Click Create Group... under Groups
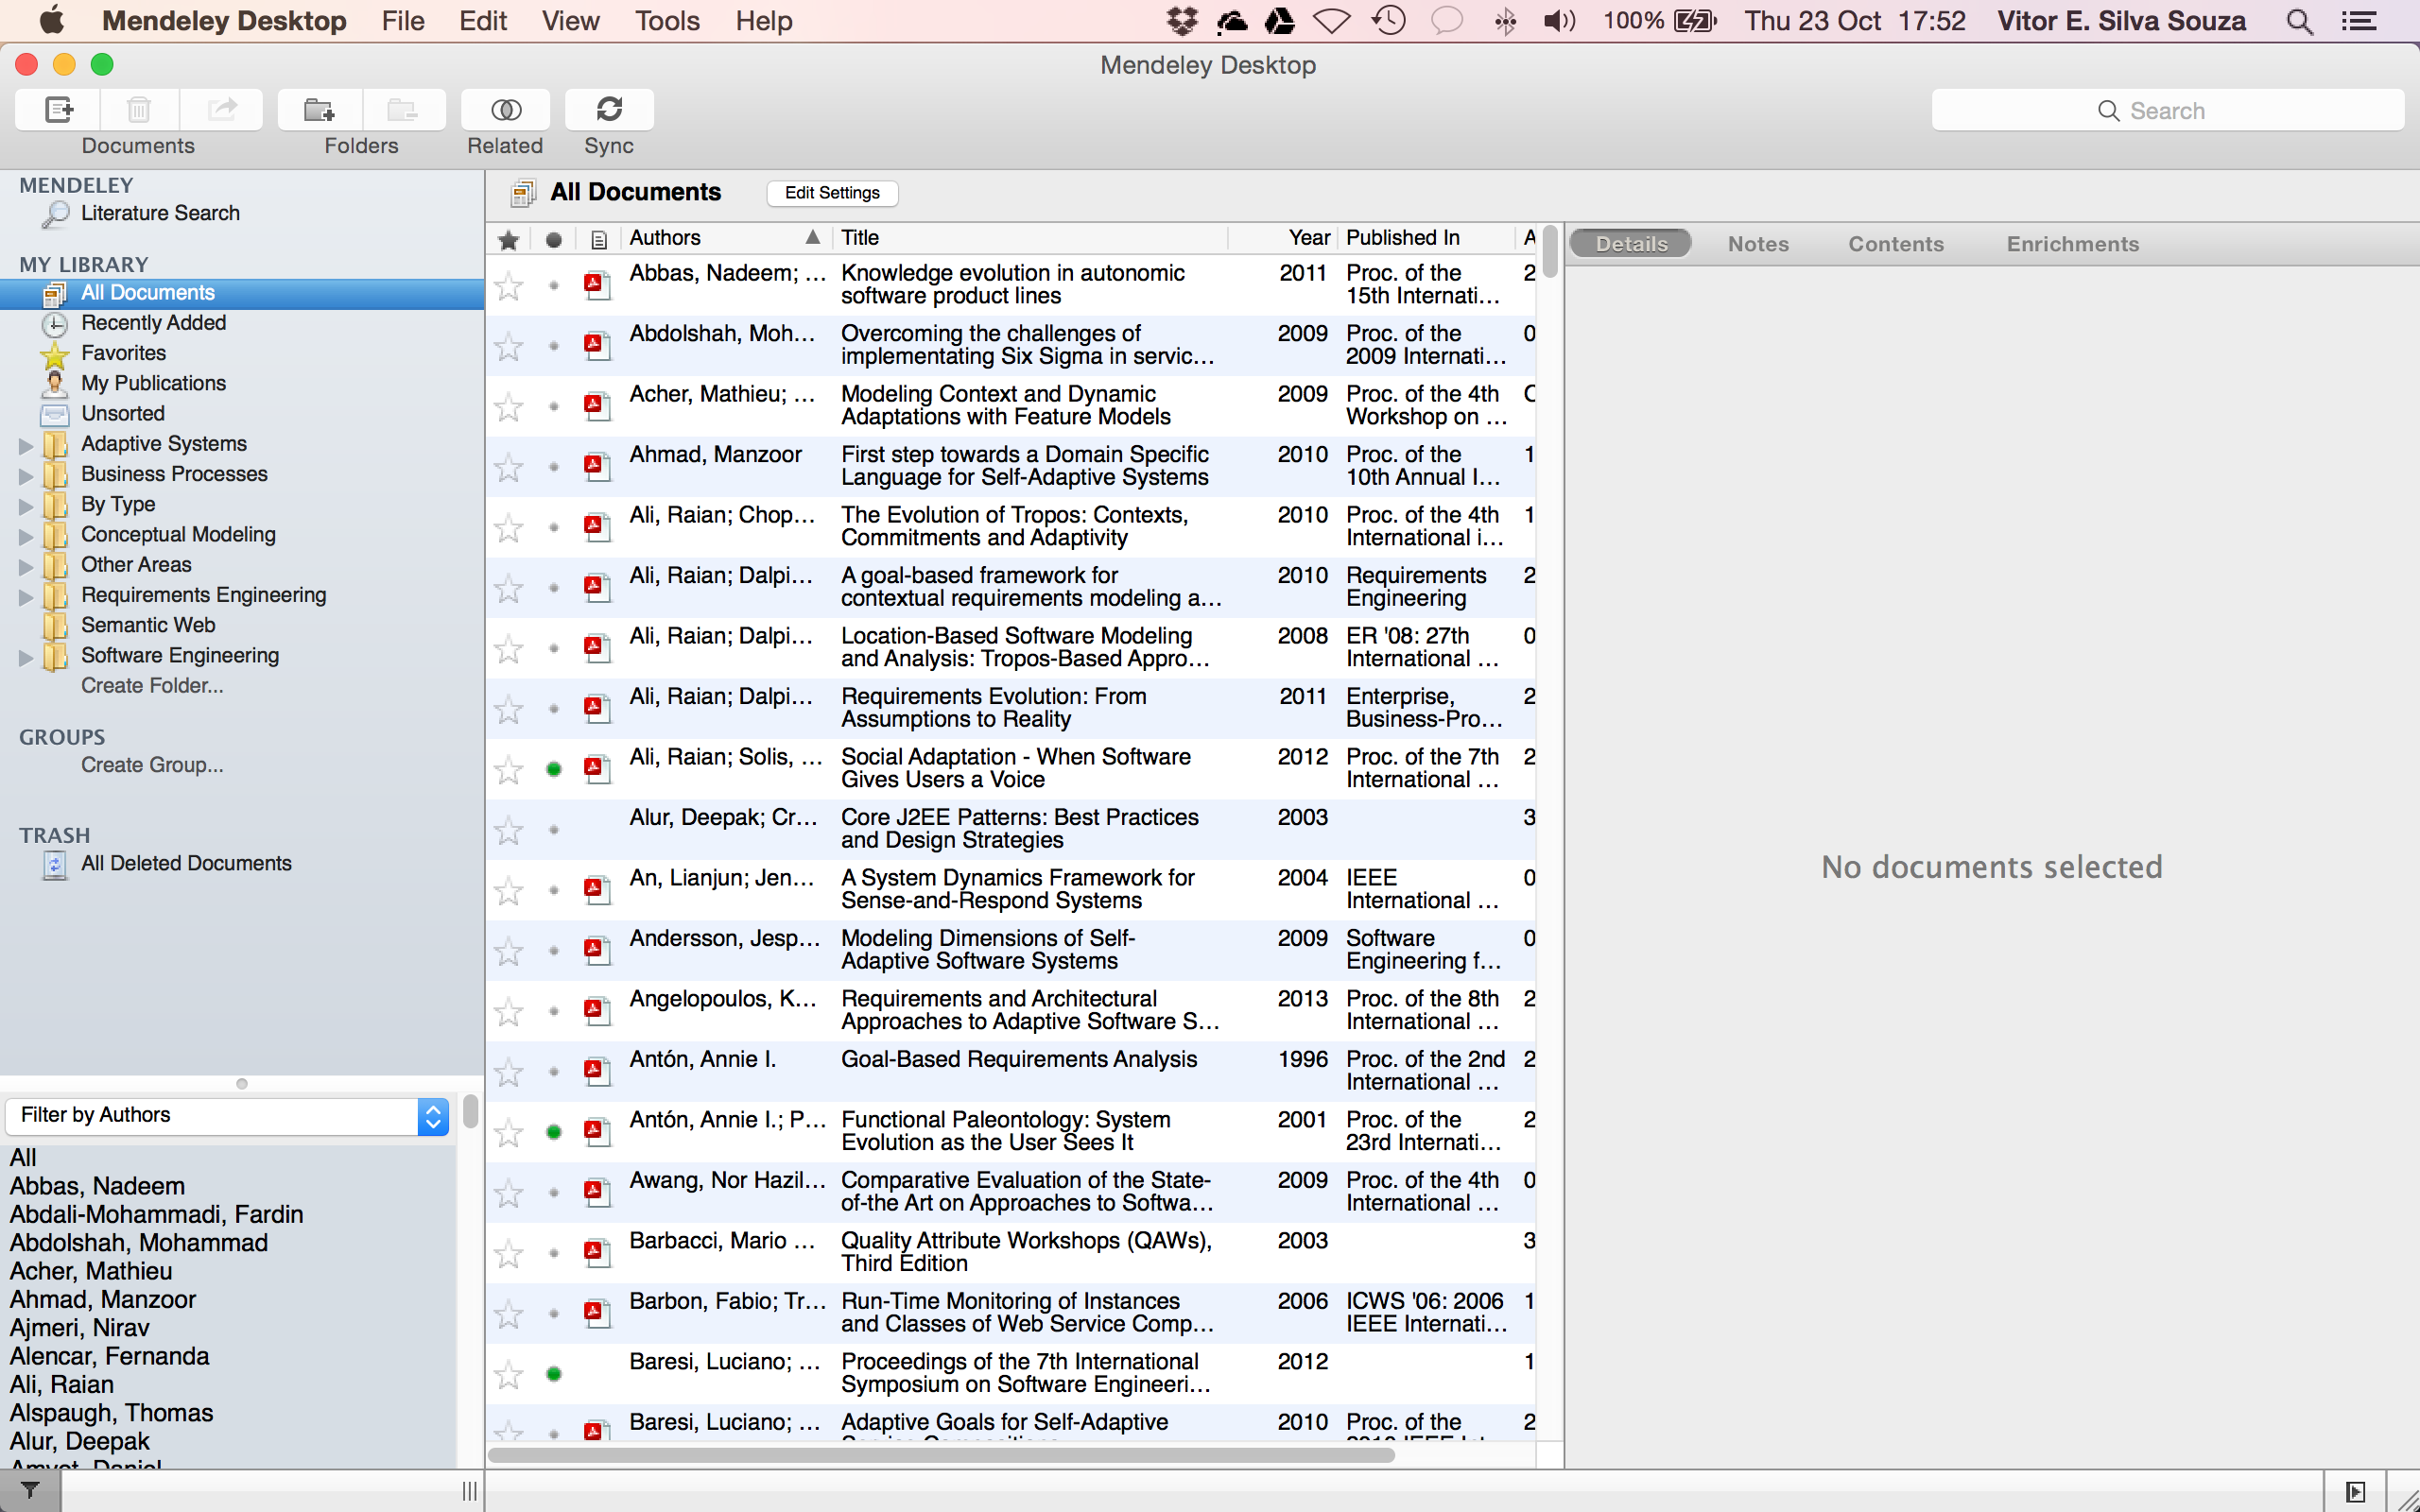 pos(152,765)
